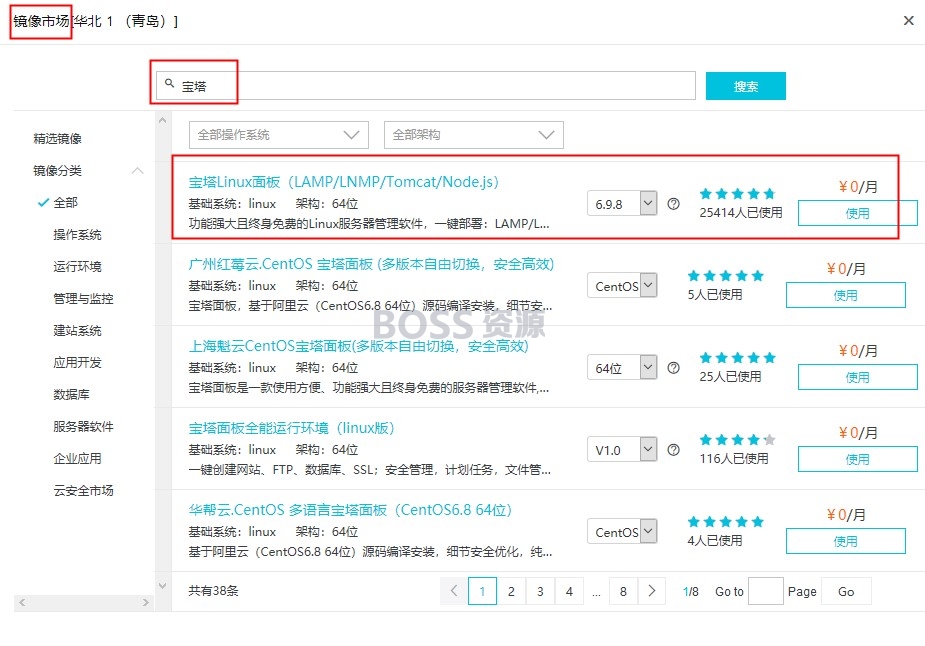Open 上海魁云CentOS宝塔面板 link
The width and height of the screenshot is (925, 646).
click(x=358, y=346)
